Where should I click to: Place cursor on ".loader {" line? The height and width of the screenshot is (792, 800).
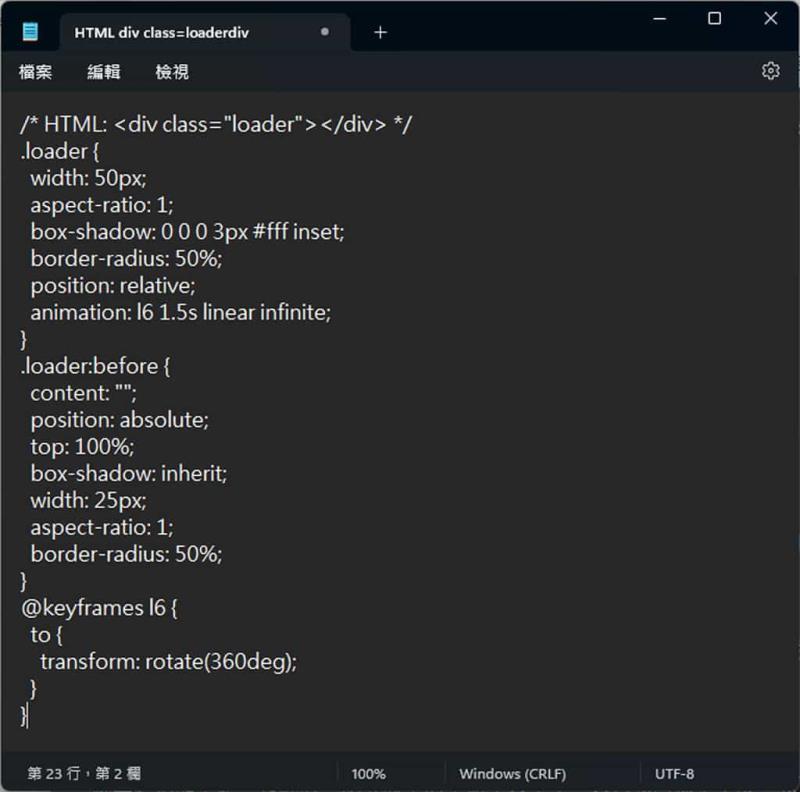[60, 152]
